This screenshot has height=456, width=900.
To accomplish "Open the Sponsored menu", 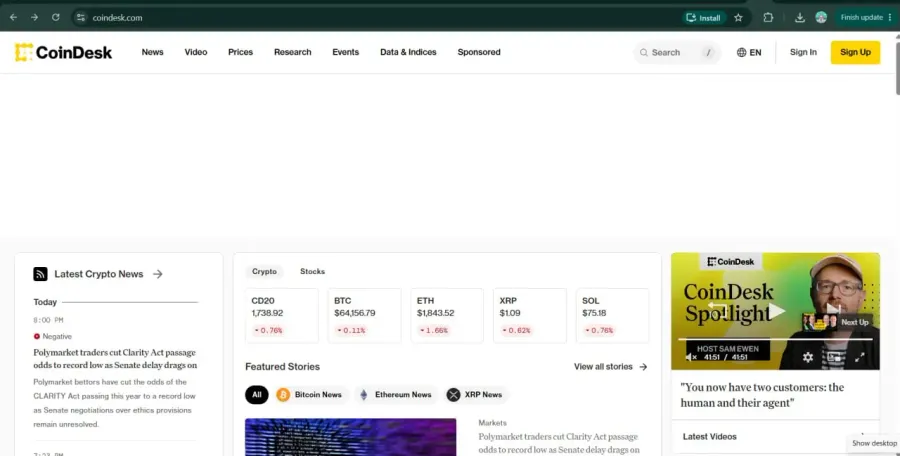I will tap(479, 52).
